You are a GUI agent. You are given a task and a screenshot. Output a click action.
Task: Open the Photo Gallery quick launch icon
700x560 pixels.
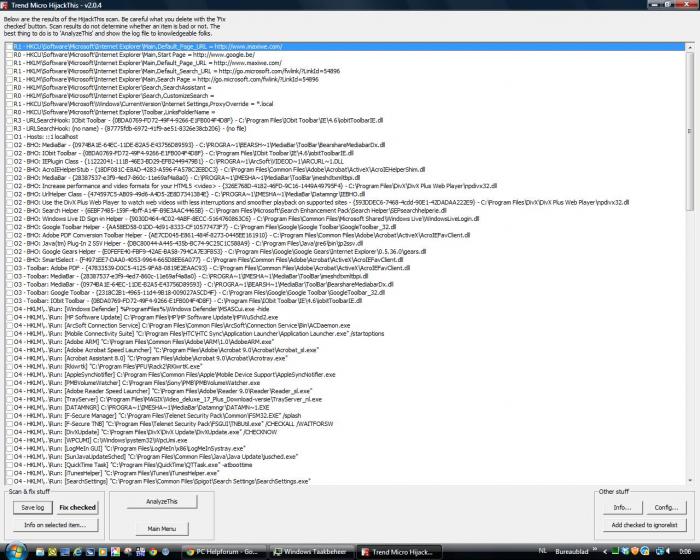pos(115,552)
